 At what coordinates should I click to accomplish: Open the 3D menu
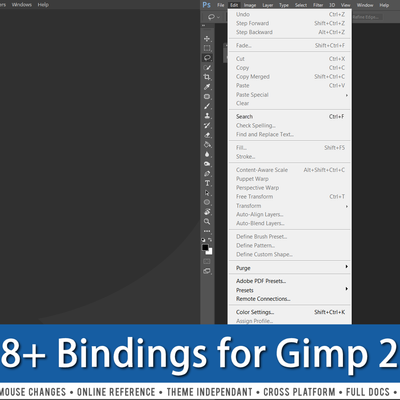(332, 5)
